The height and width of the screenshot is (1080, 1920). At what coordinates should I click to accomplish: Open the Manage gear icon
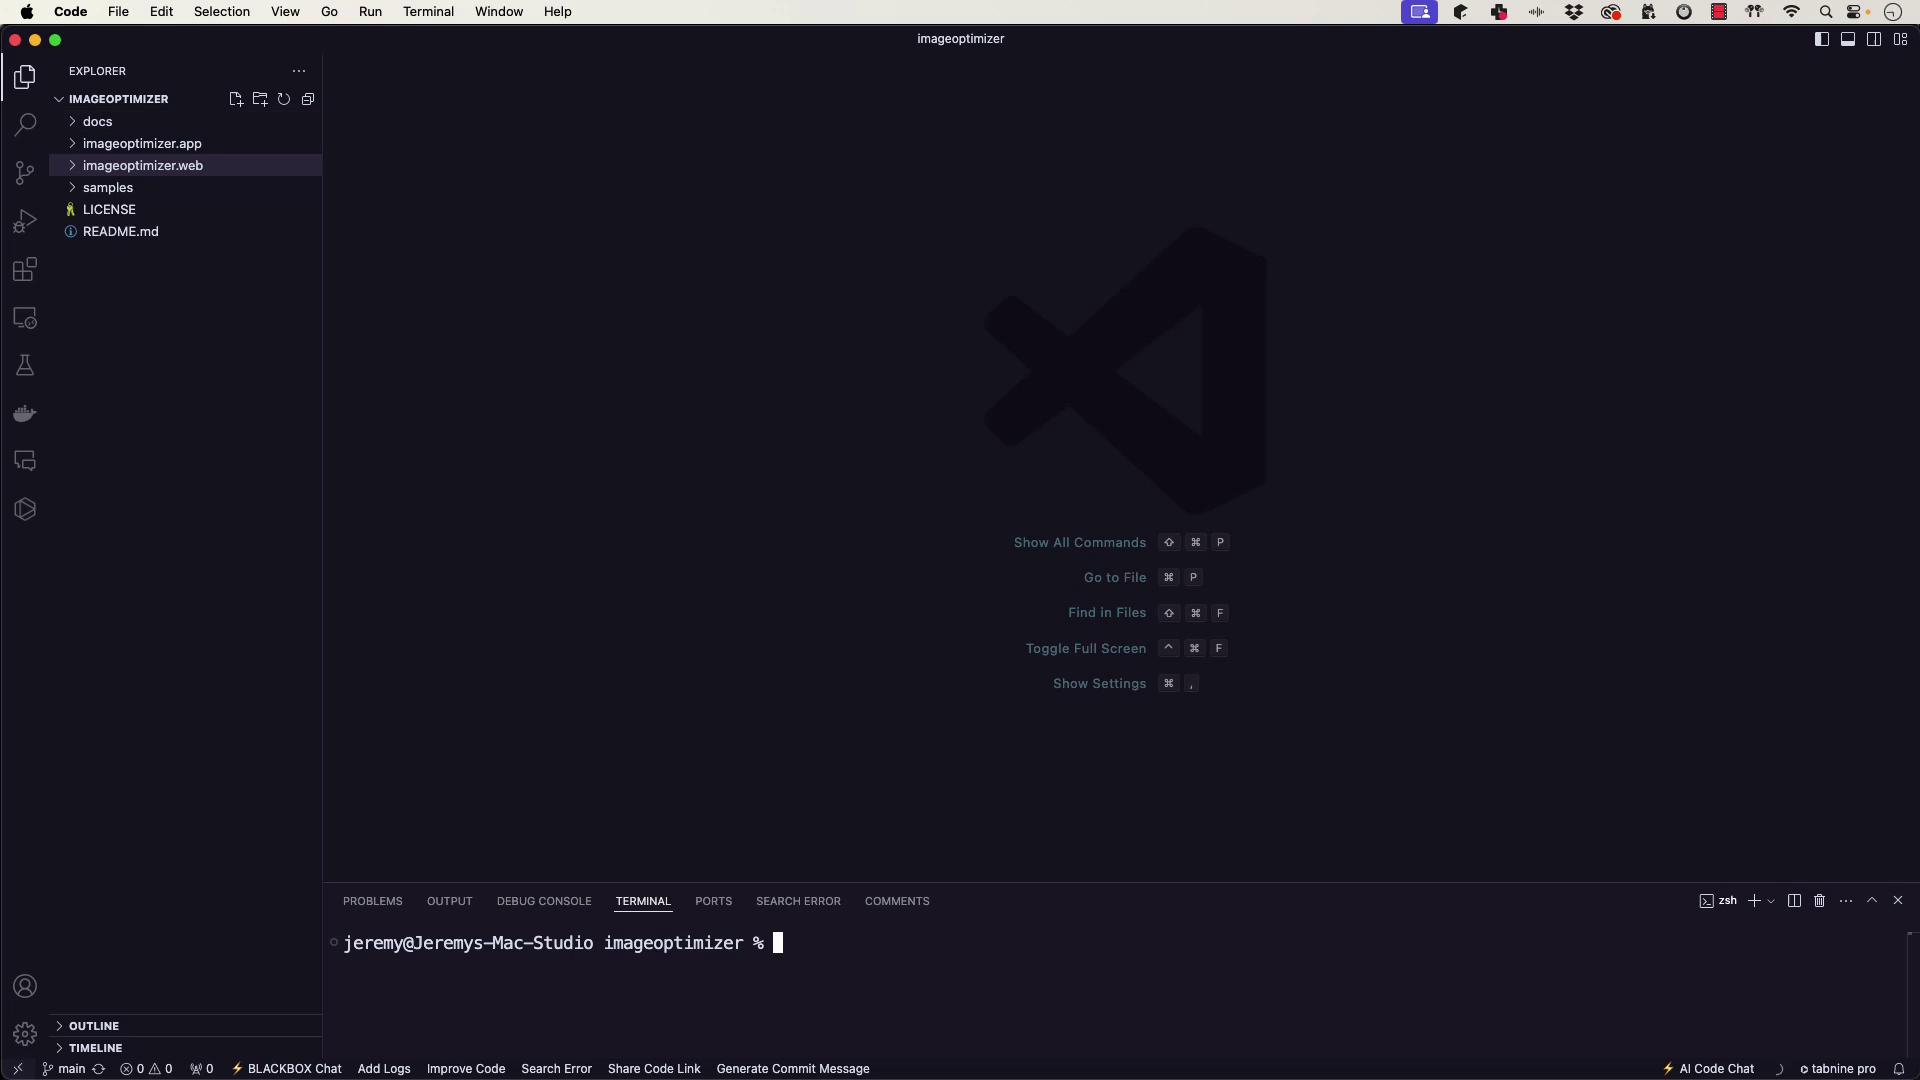pyautogui.click(x=25, y=1034)
